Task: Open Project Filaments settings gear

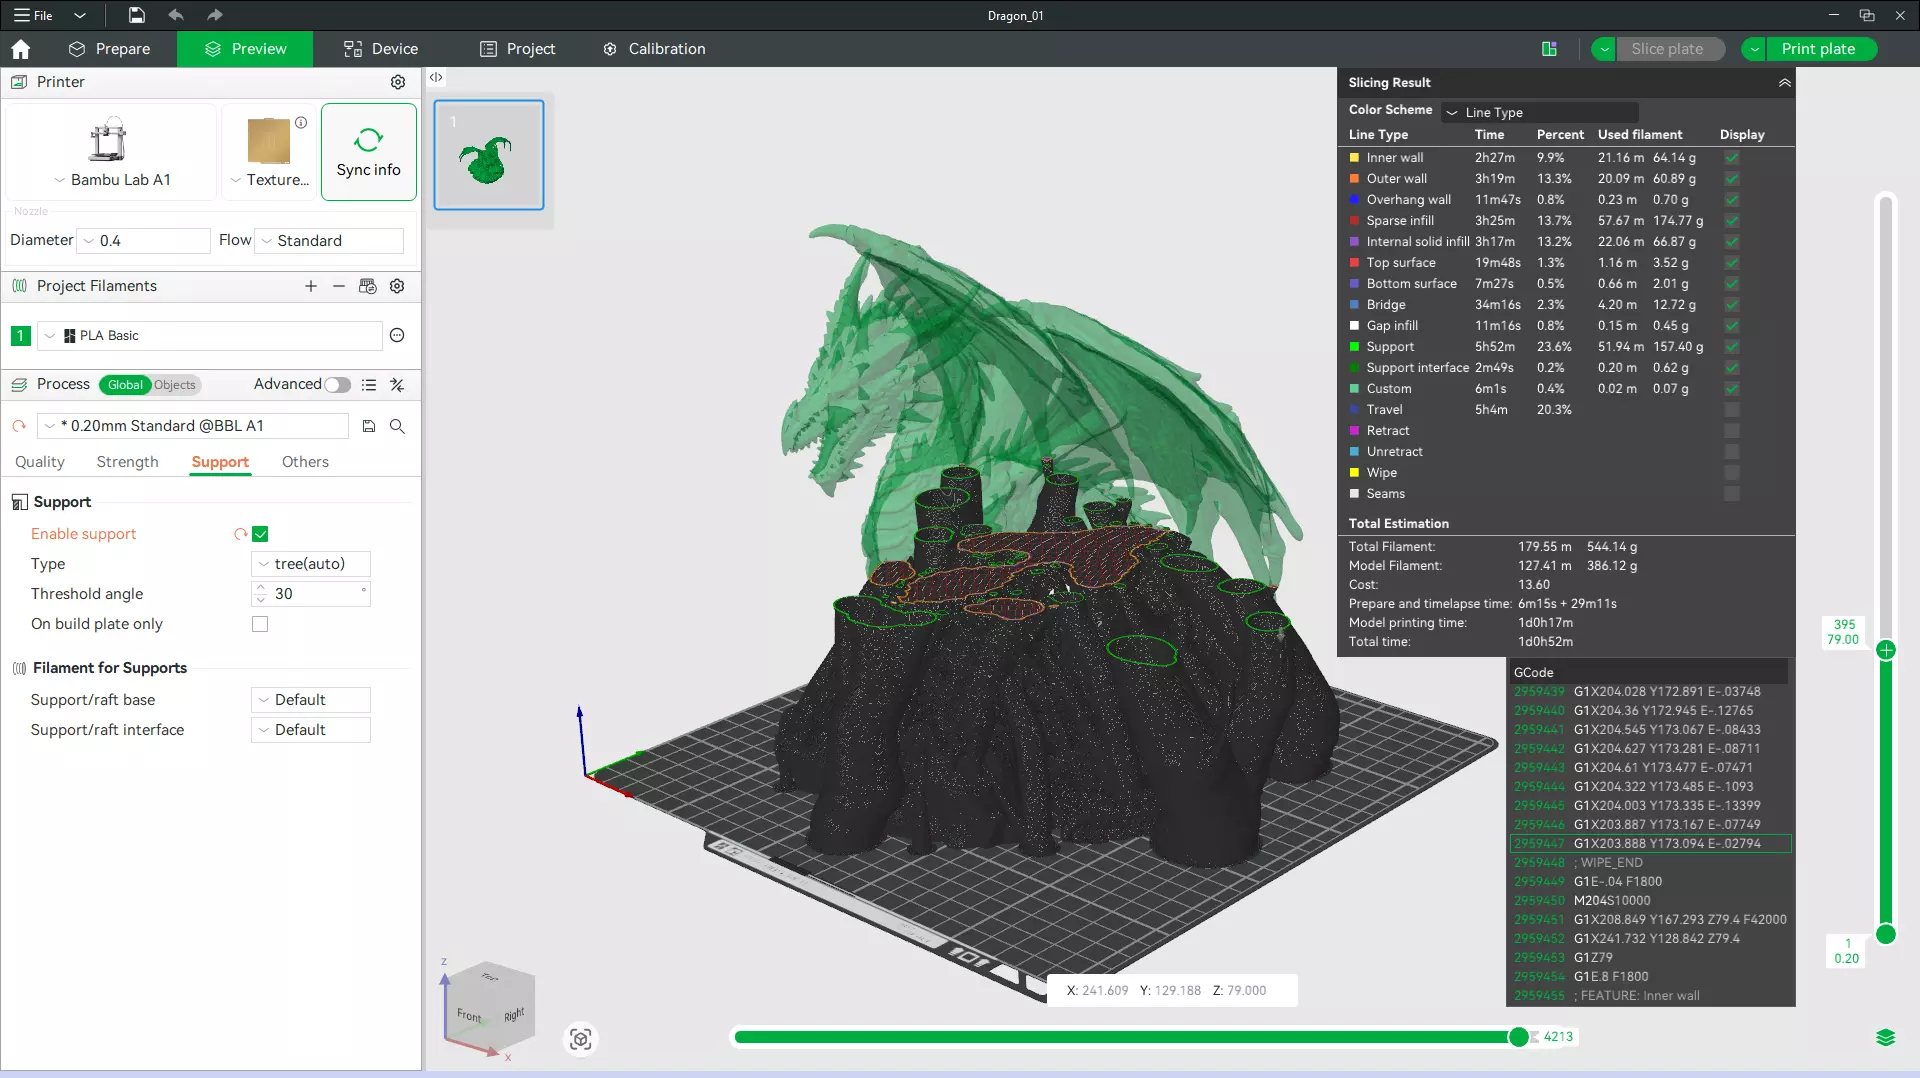Action: (x=397, y=286)
